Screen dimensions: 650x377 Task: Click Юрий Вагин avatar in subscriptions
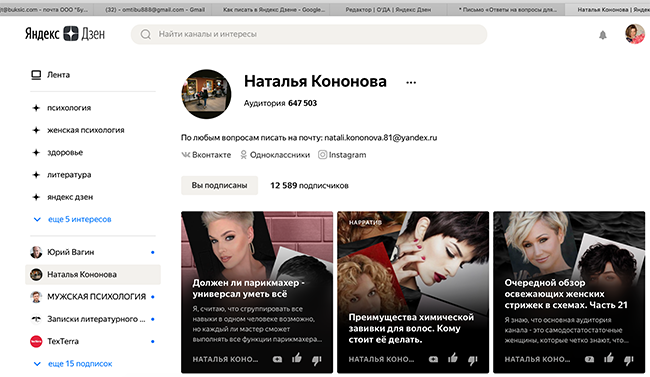pos(36,252)
